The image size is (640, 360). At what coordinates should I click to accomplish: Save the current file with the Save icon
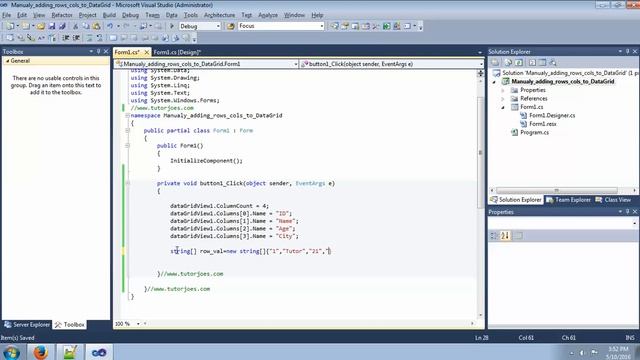[52, 26]
